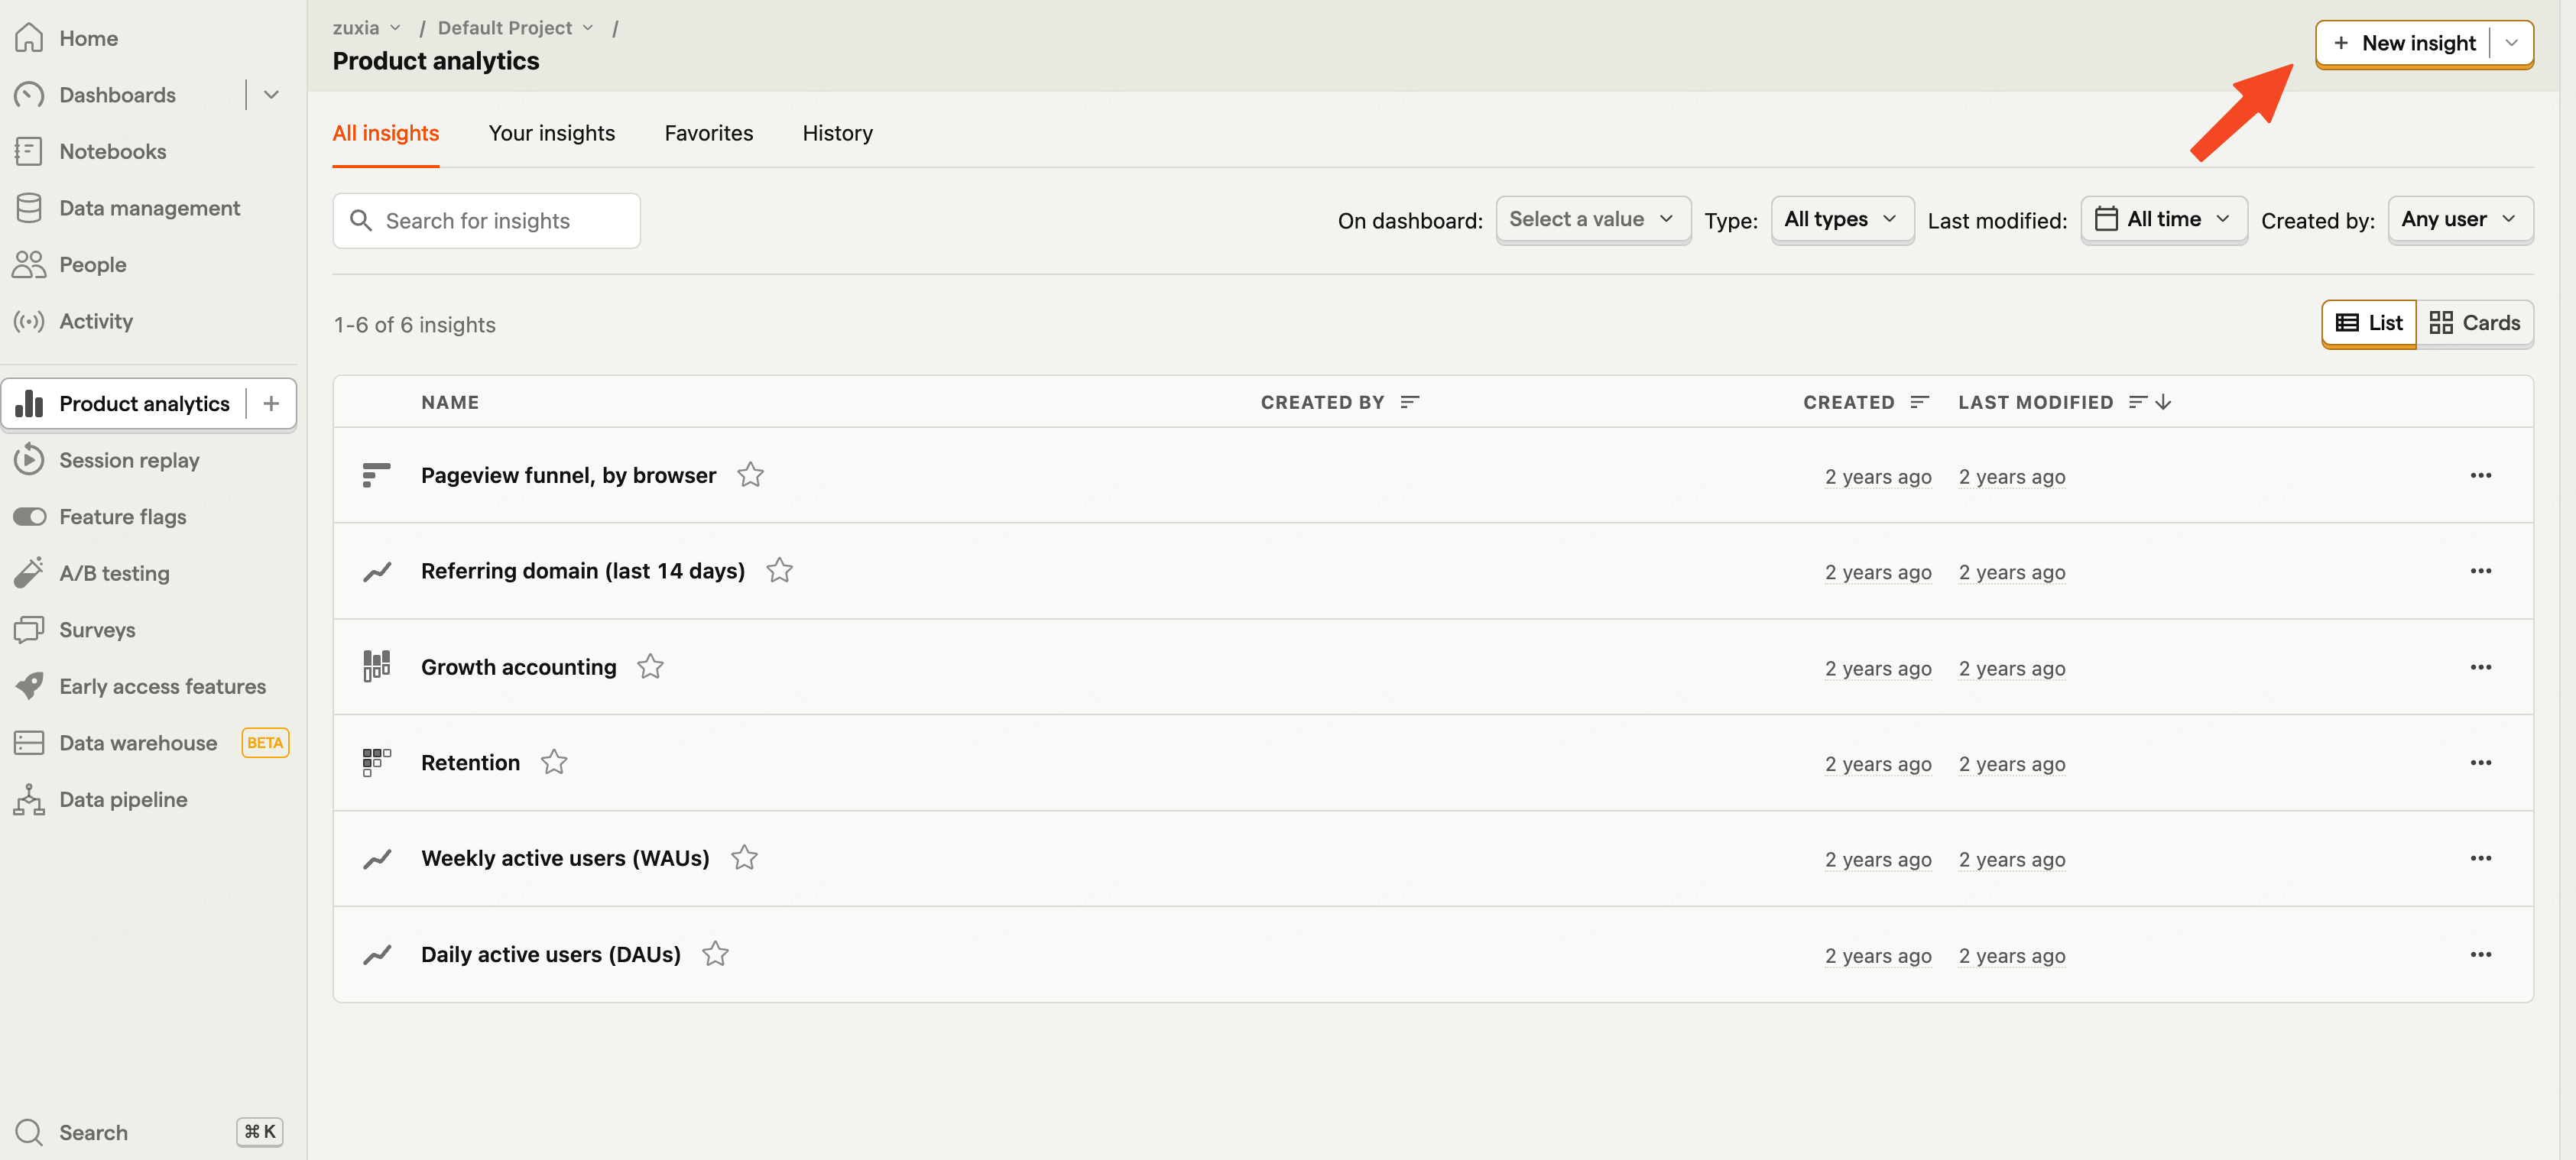Screen dimensions: 2576x1160
Task: Expand the New insight dropdown arrow
Action: [x=2511, y=43]
